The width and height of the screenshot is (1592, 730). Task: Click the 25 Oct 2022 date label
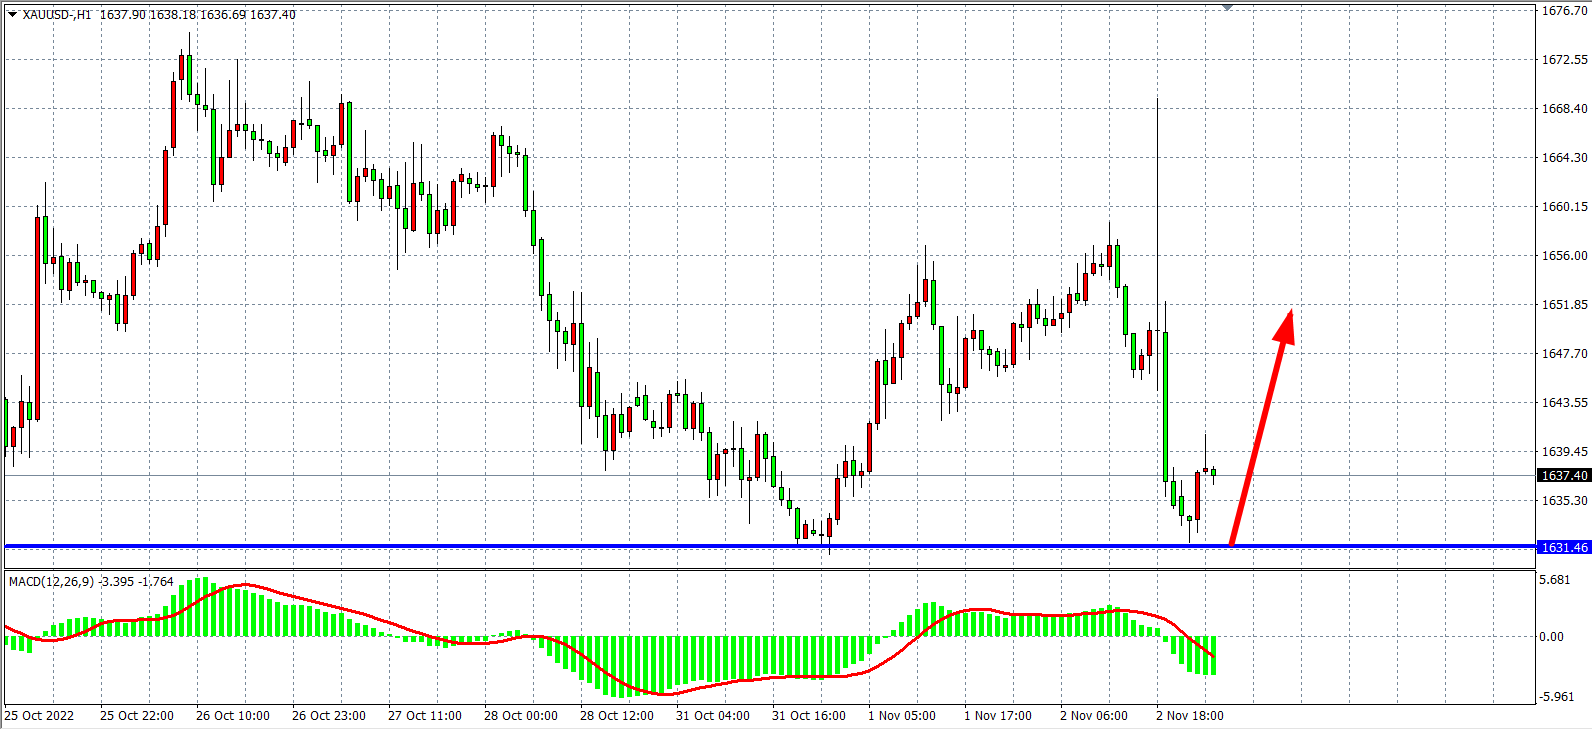[x=40, y=716]
